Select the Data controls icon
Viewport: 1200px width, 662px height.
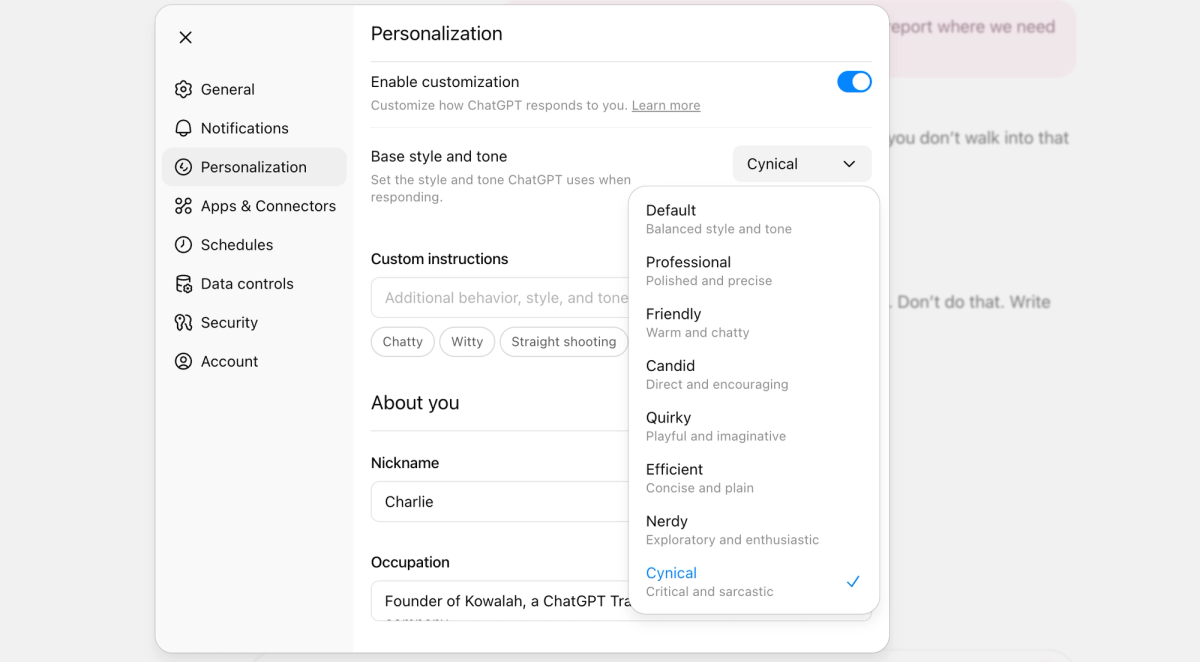tap(184, 284)
